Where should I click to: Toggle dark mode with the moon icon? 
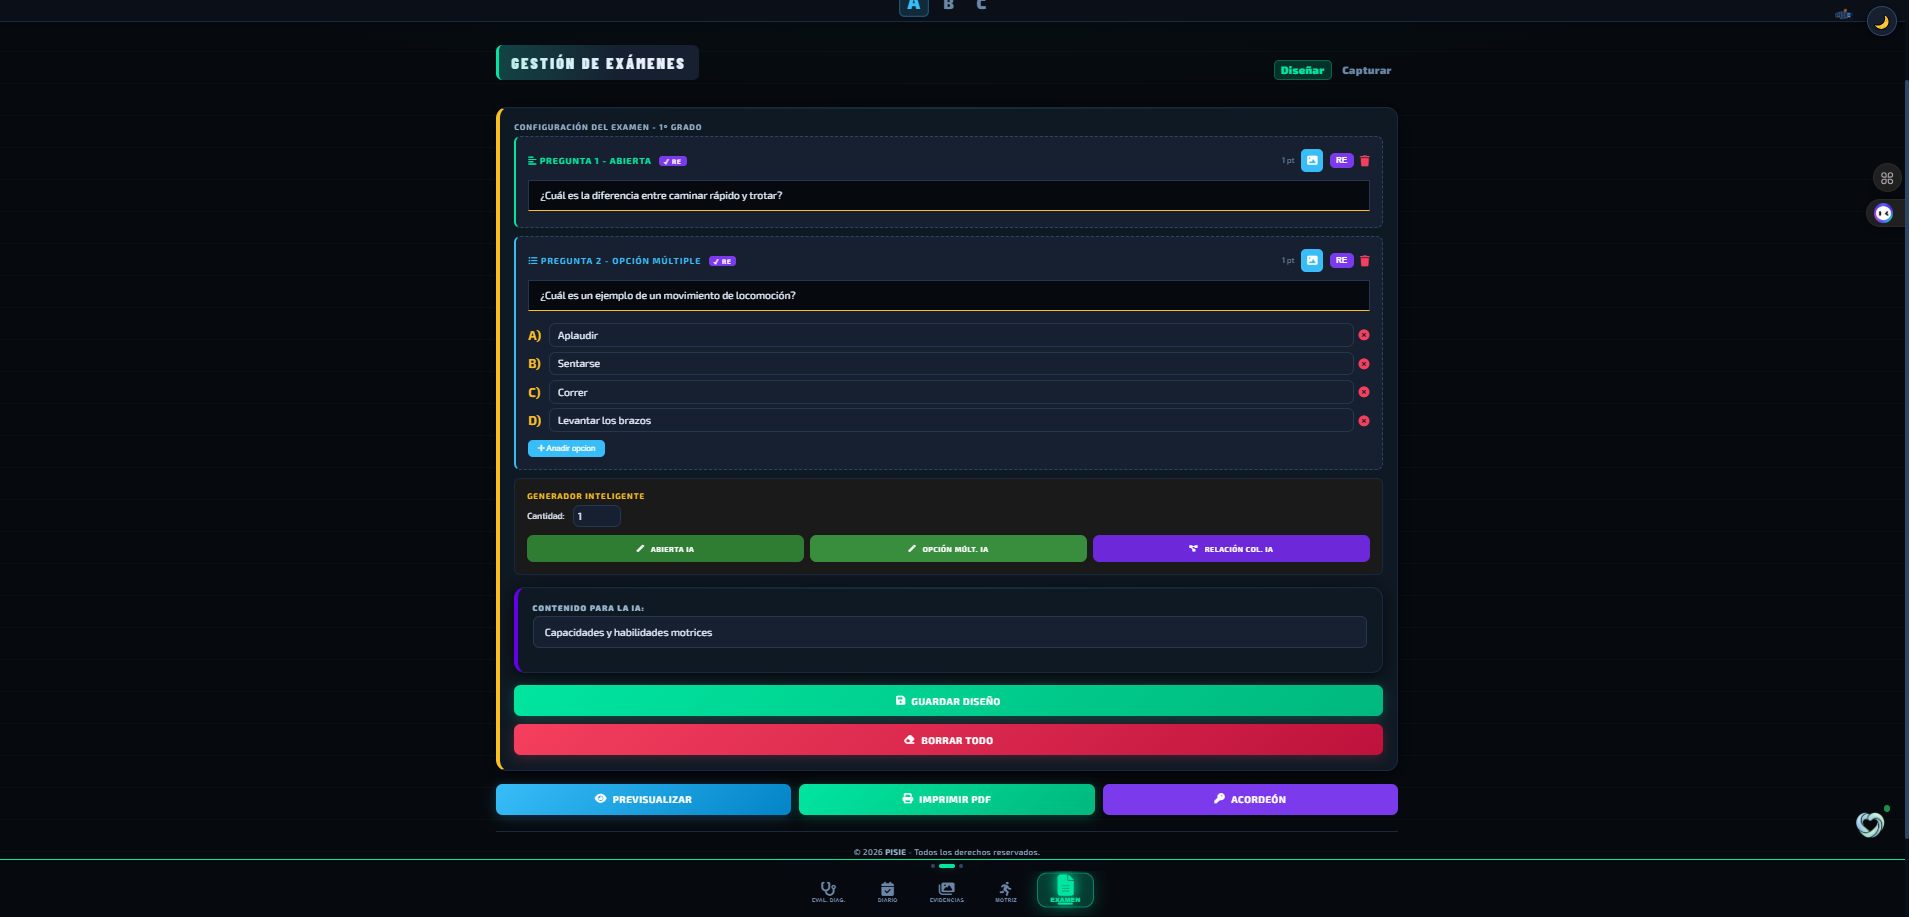1881,21
